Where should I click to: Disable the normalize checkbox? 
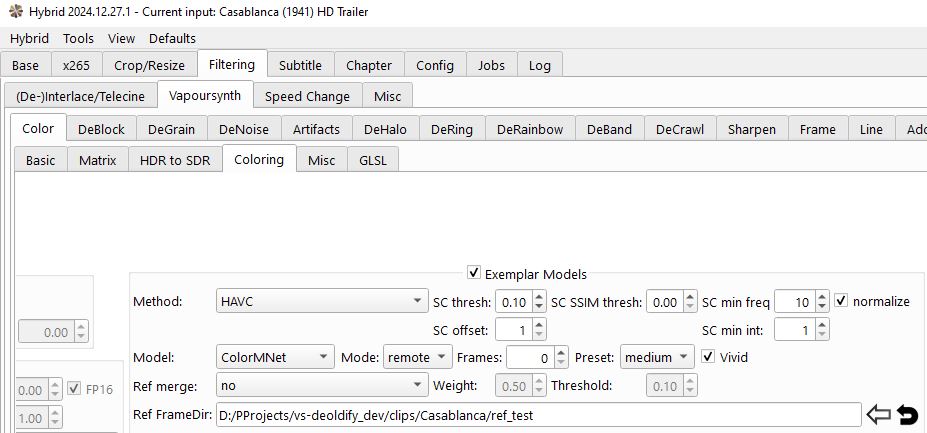pos(842,301)
